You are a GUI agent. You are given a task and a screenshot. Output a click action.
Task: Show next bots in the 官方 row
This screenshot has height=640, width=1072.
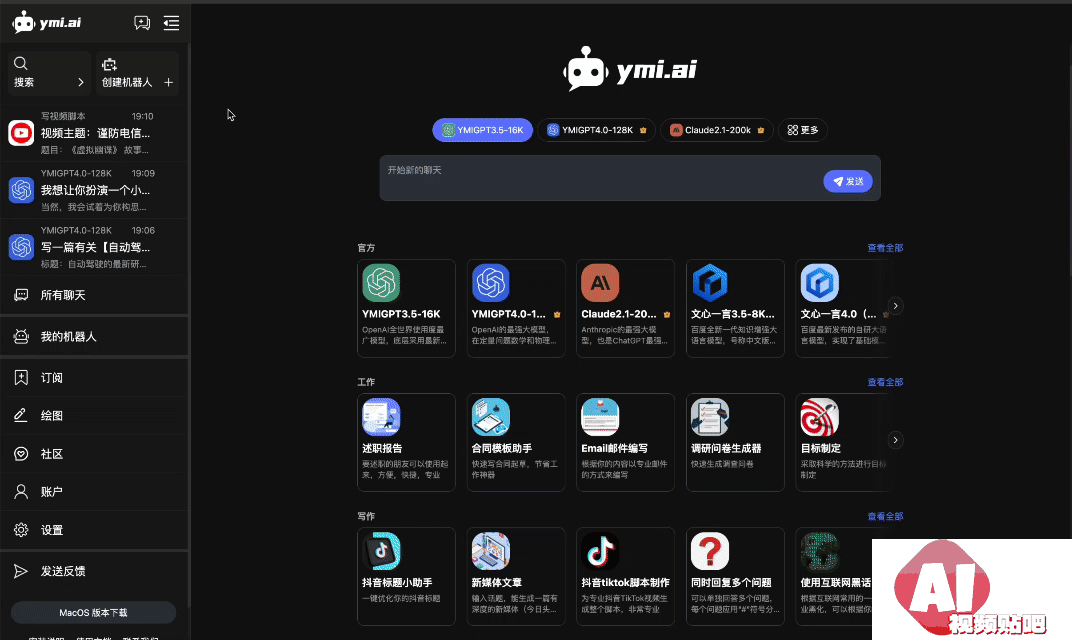coord(895,306)
